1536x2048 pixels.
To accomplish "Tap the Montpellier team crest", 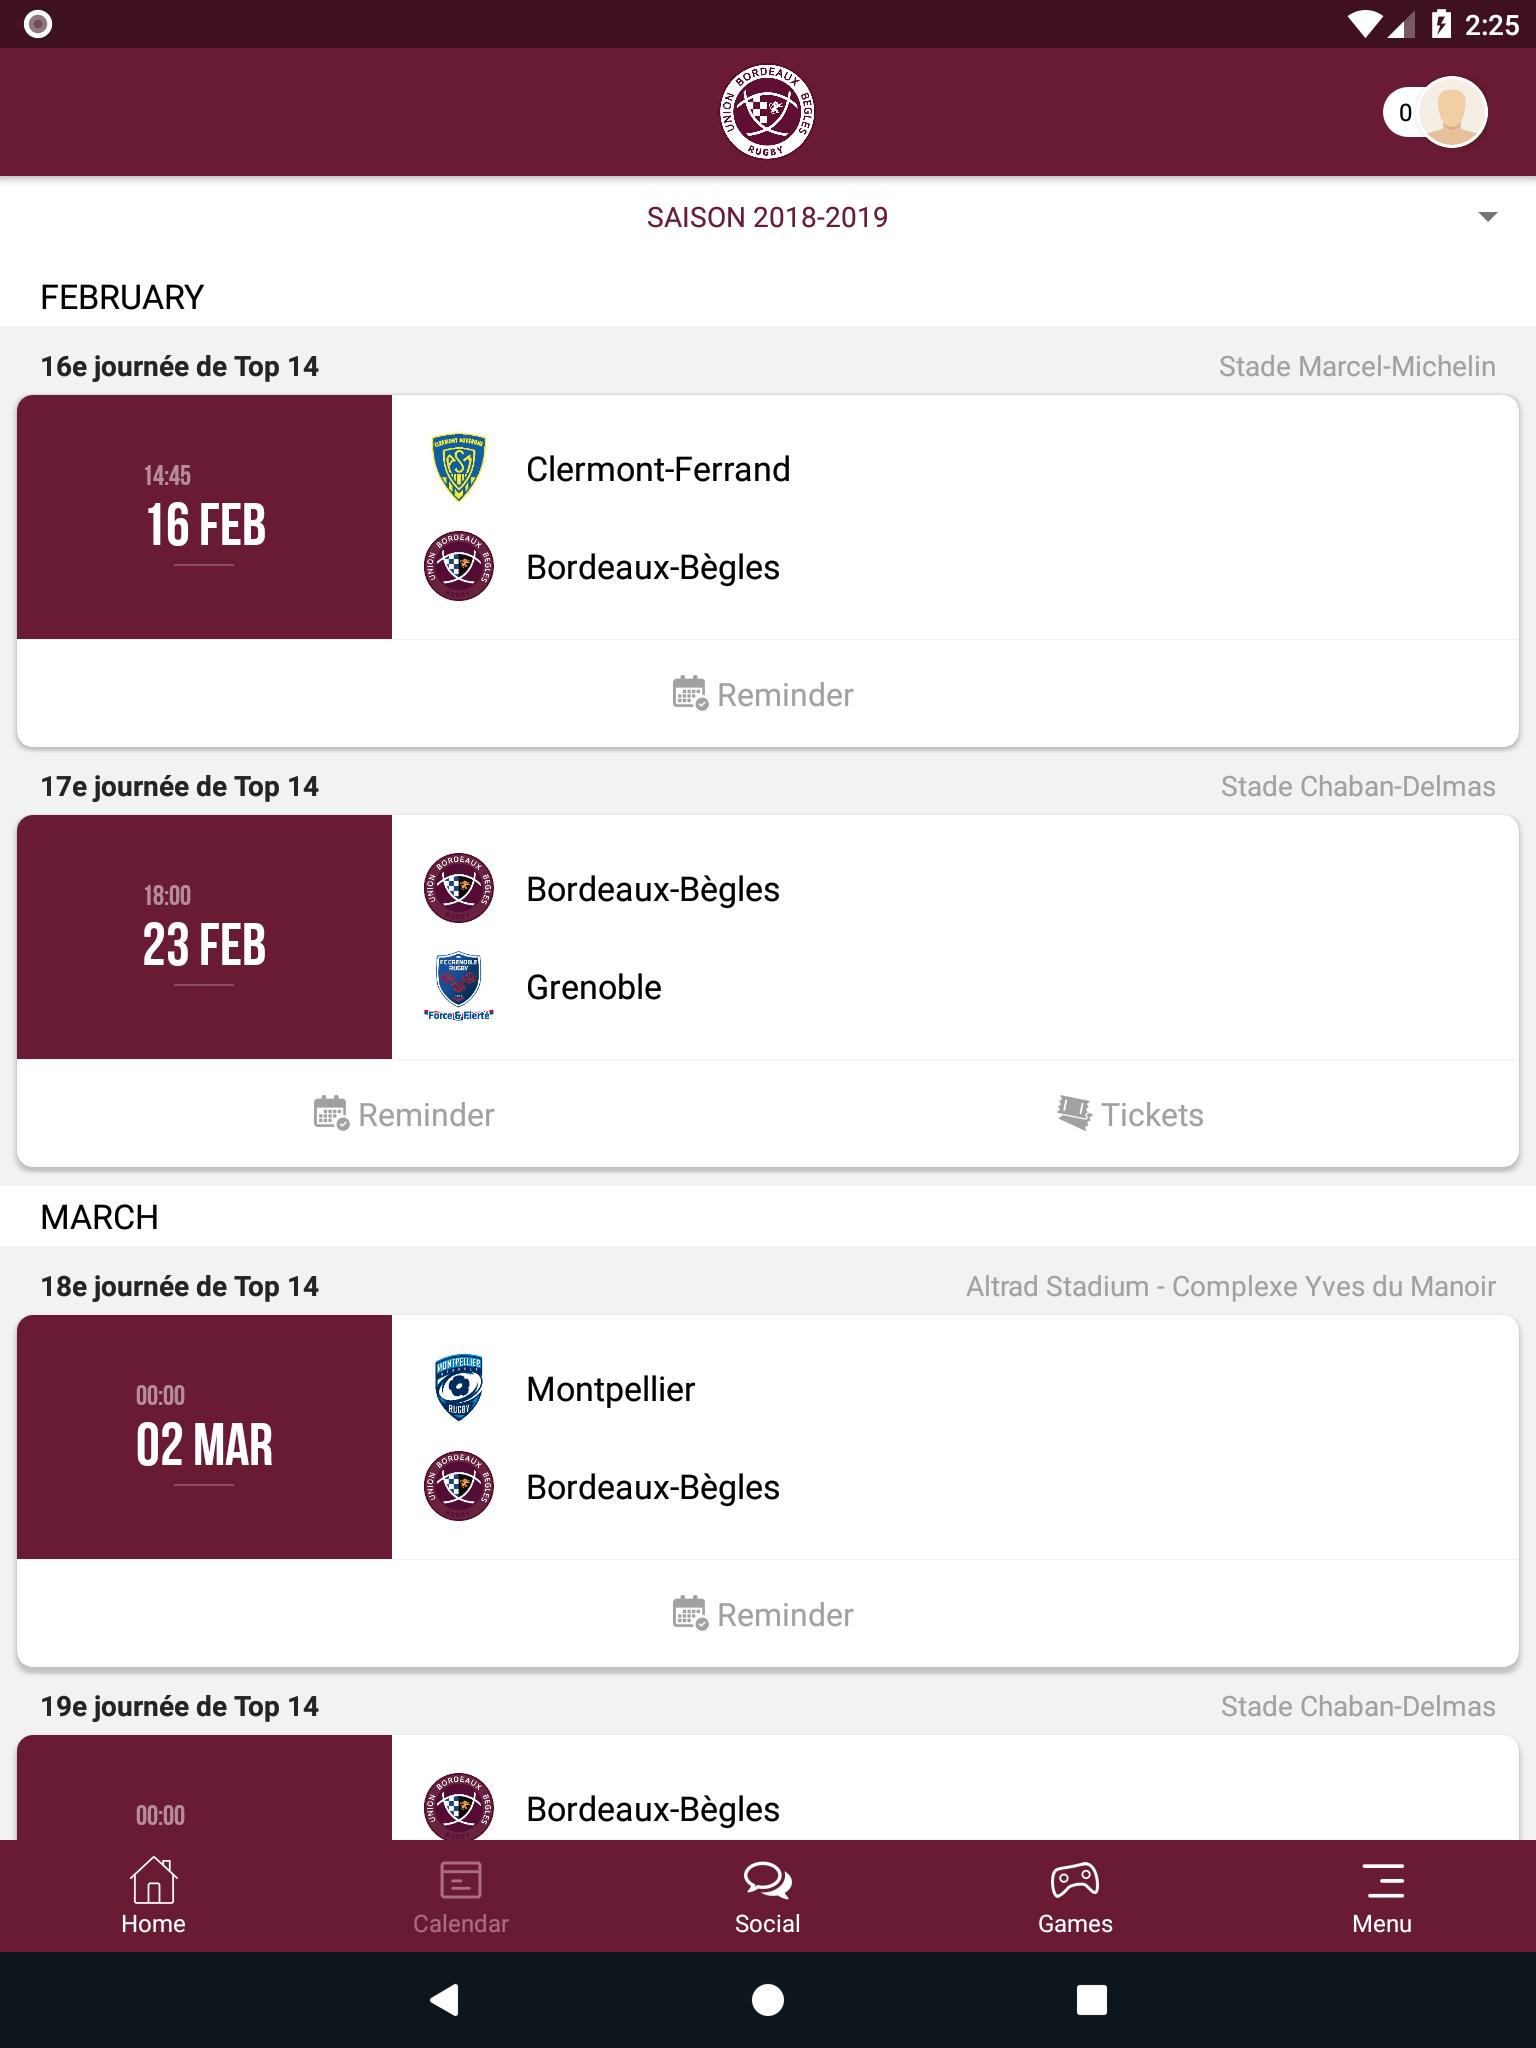I will coord(459,1388).
